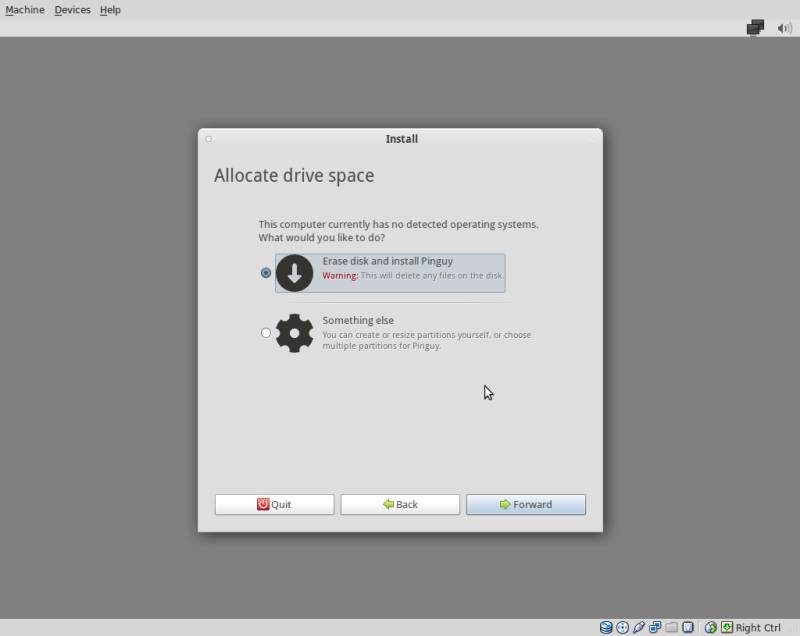The width and height of the screenshot is (800, 636).
Task: Click the USB devices indicator
Action: click(639, 627)
